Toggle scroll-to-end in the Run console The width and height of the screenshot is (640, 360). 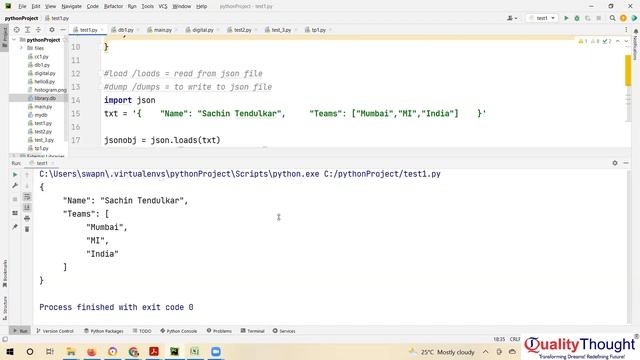pyautogui.click(x=27, y=207)
